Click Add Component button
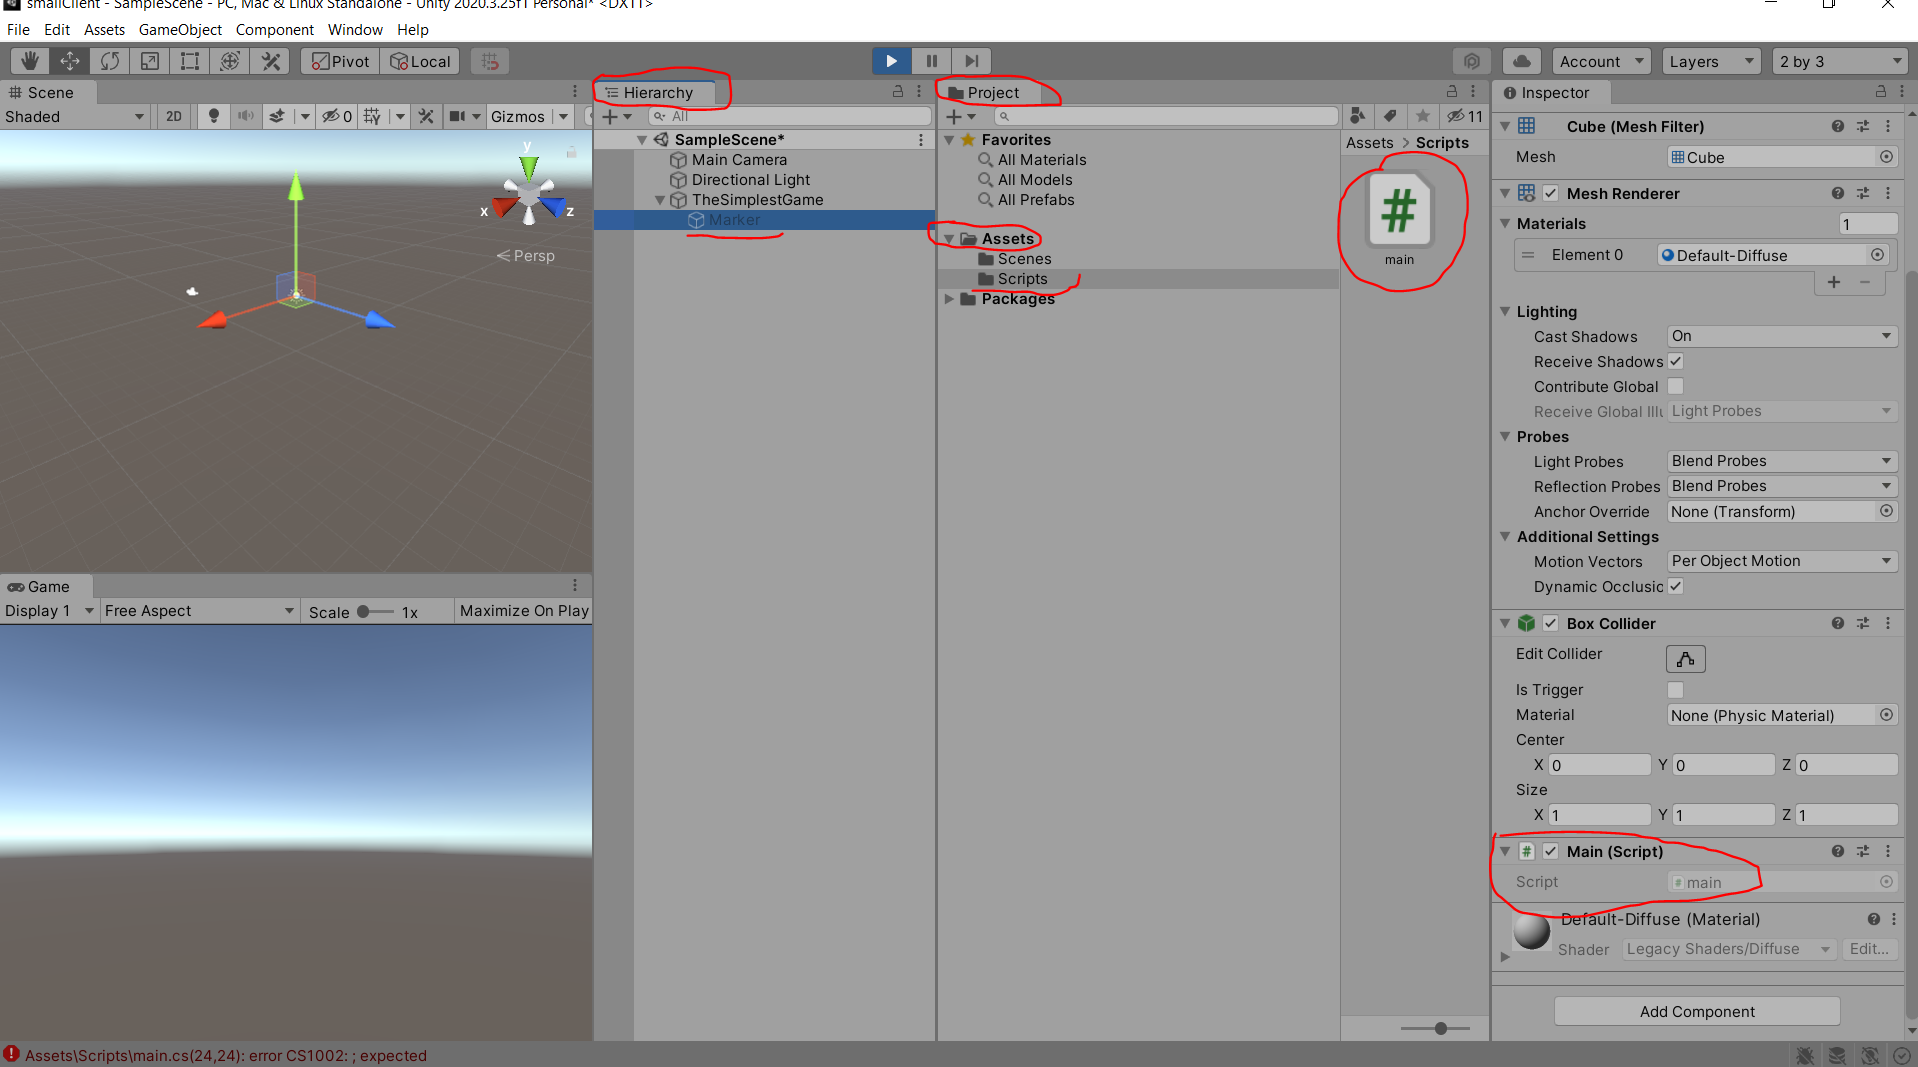 pyautogui.click(x=1697, y=1011)
